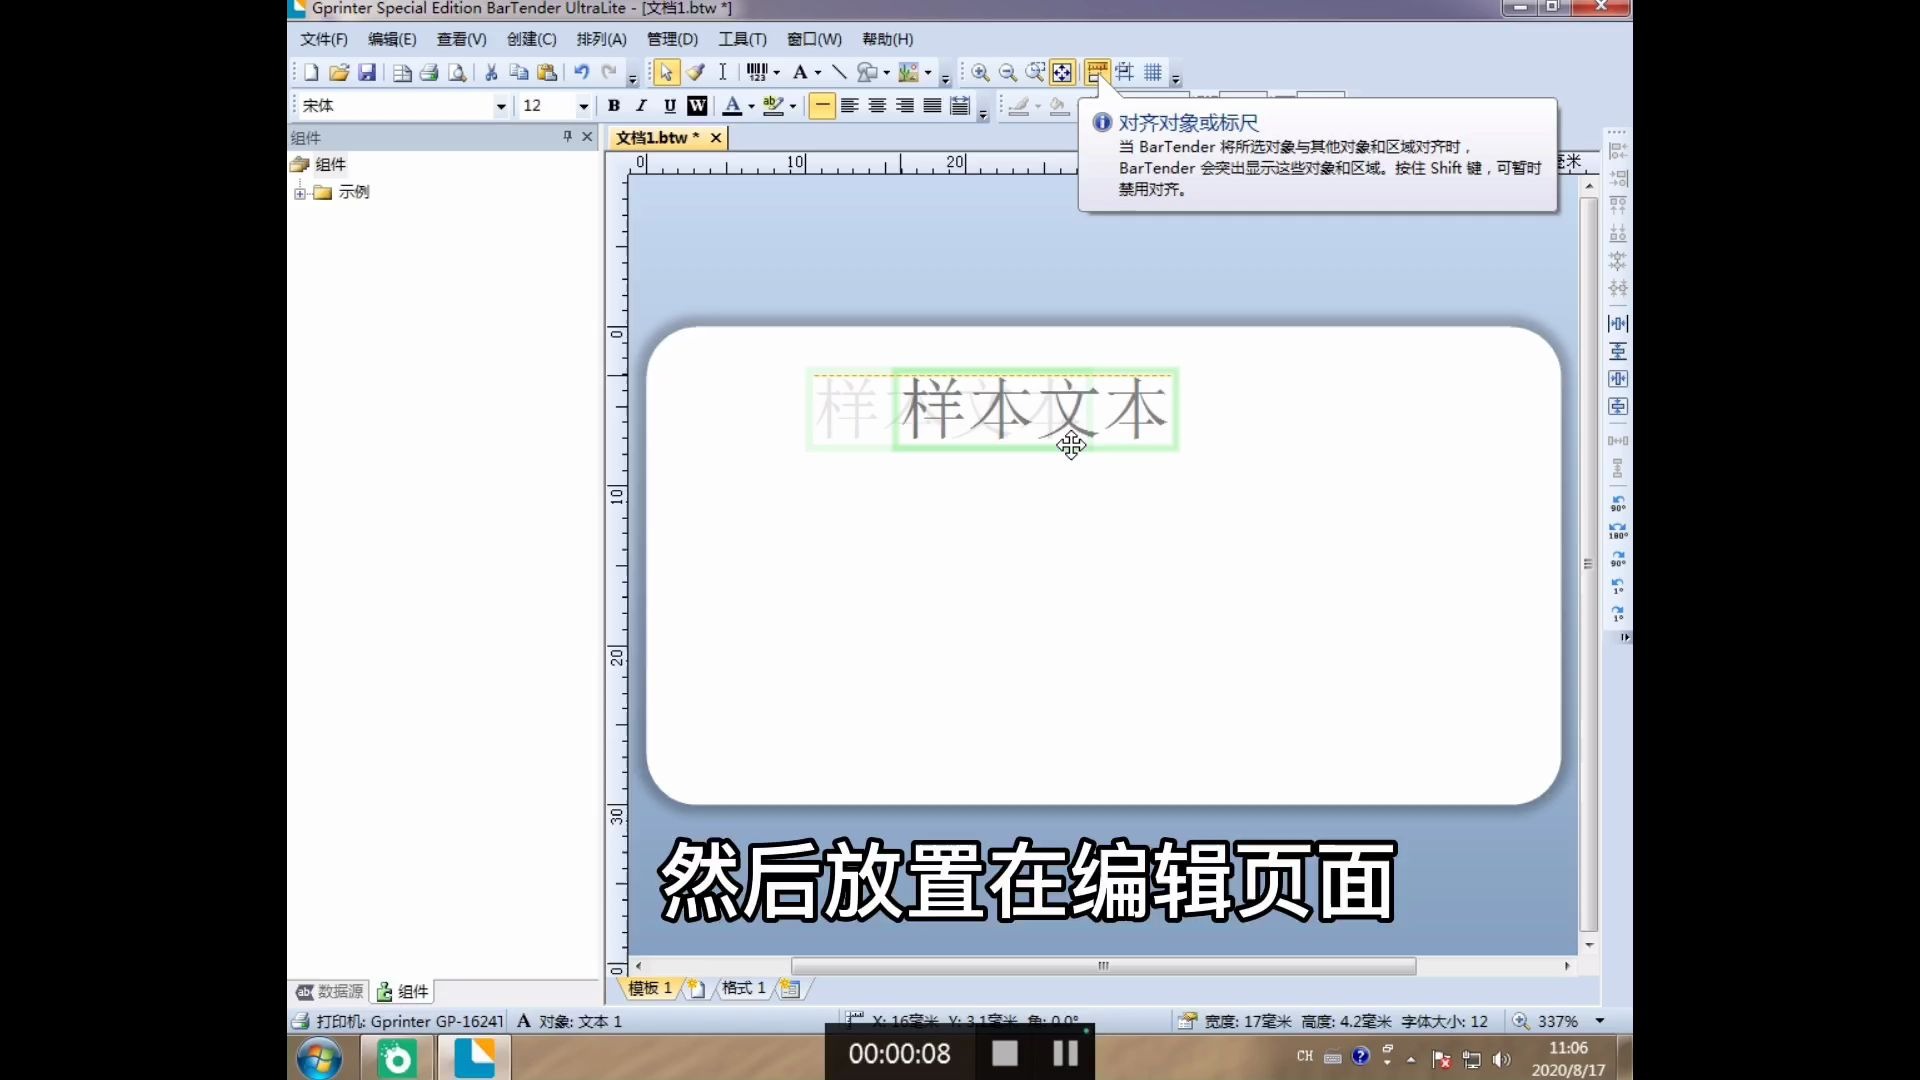The width and height of the screenshot is (1920, 1080).
Task: Justify the text
Action: pyautogui.click(x=932, y=106)
